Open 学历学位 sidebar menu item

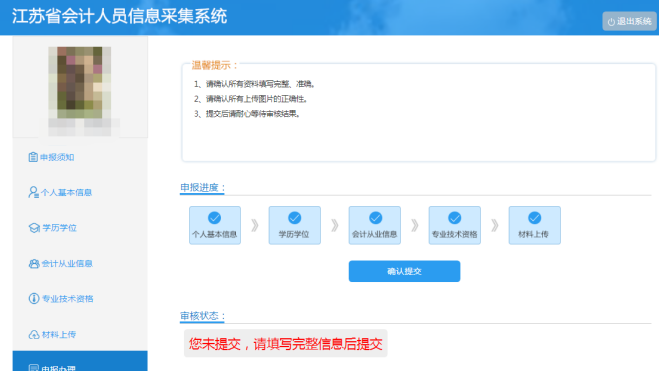click(80, 228)
